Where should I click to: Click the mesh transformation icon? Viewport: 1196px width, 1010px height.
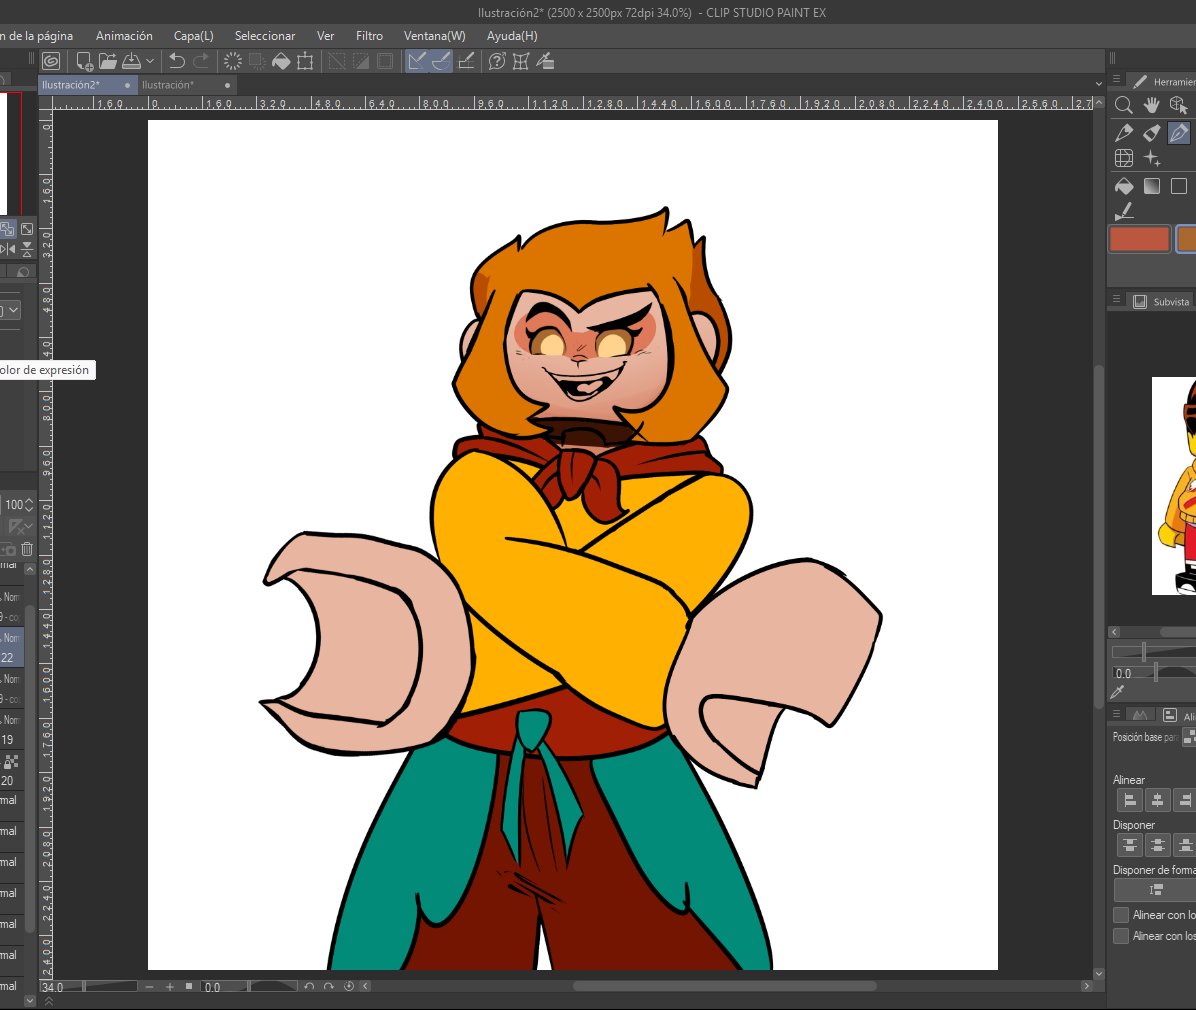(521, 61)
